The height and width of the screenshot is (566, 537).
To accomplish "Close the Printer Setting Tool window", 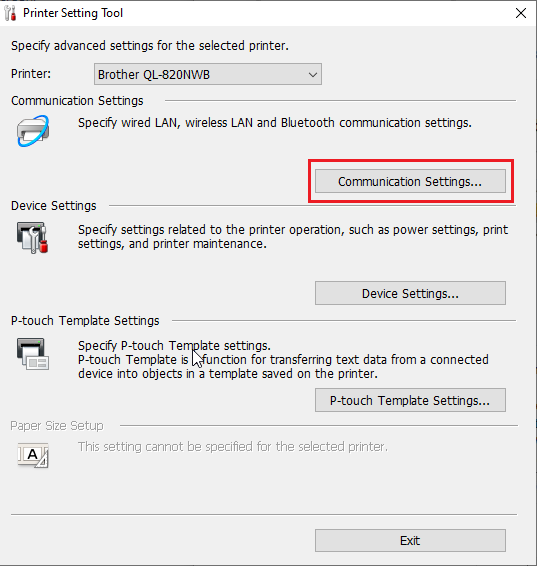I will (x=521, y=13).
